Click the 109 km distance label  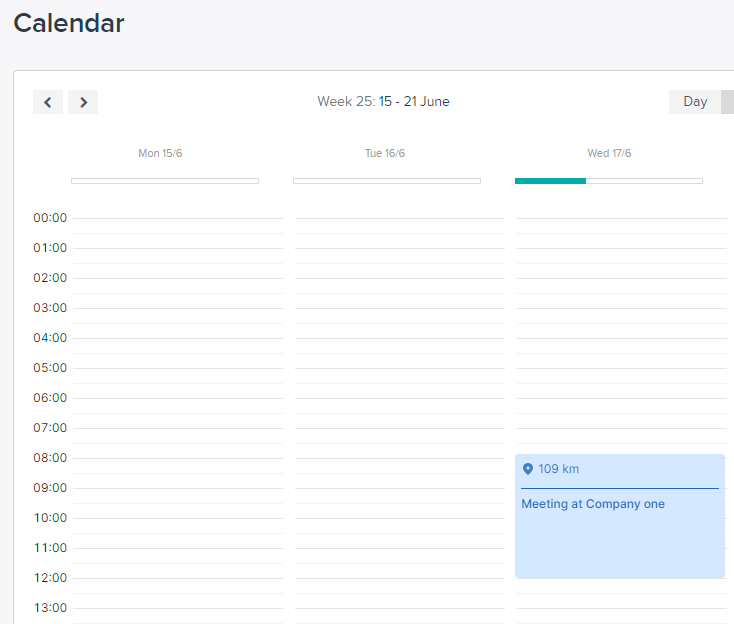[558, 469]
